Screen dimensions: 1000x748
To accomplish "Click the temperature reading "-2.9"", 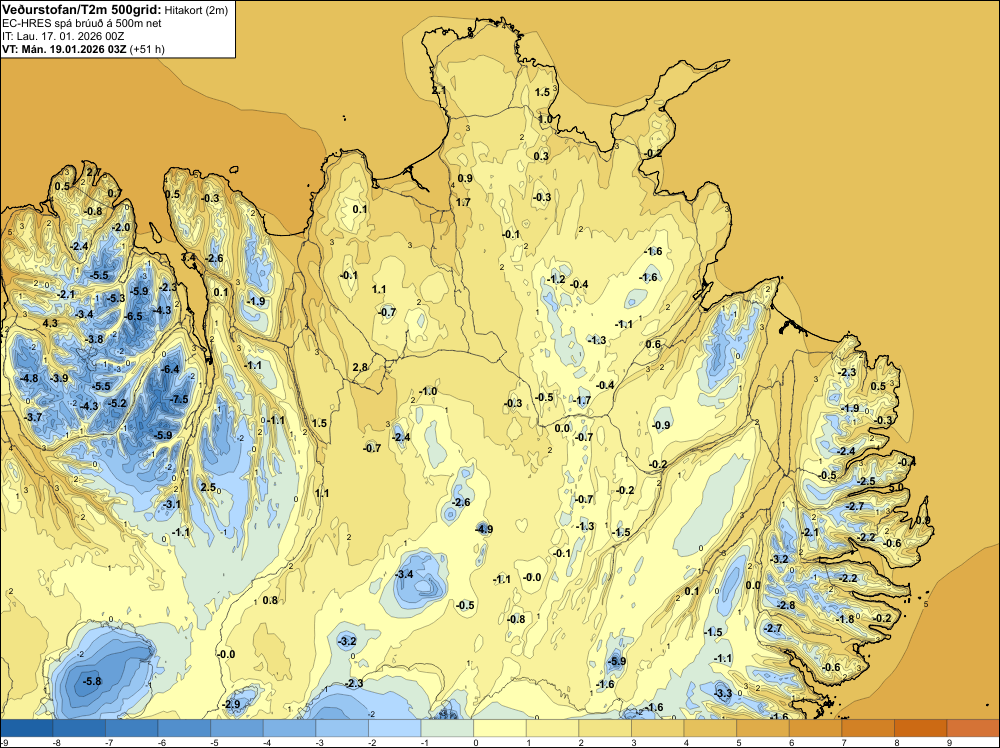I will tap(232, 705).
